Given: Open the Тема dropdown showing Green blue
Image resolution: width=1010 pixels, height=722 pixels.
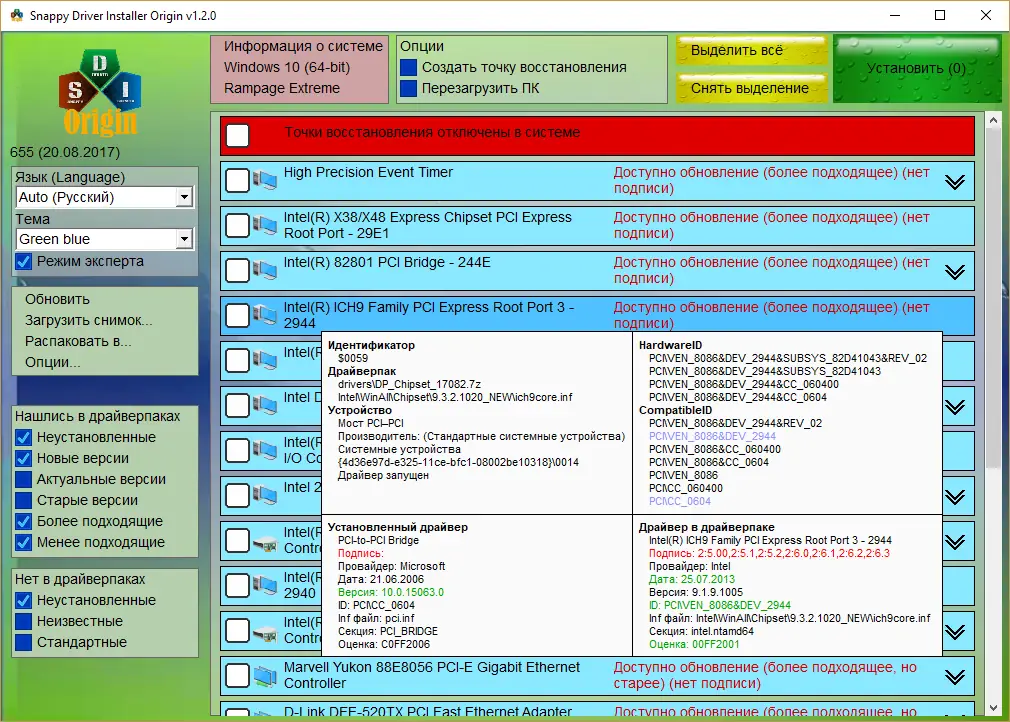Looking at the screenshot, I should 183,239.
